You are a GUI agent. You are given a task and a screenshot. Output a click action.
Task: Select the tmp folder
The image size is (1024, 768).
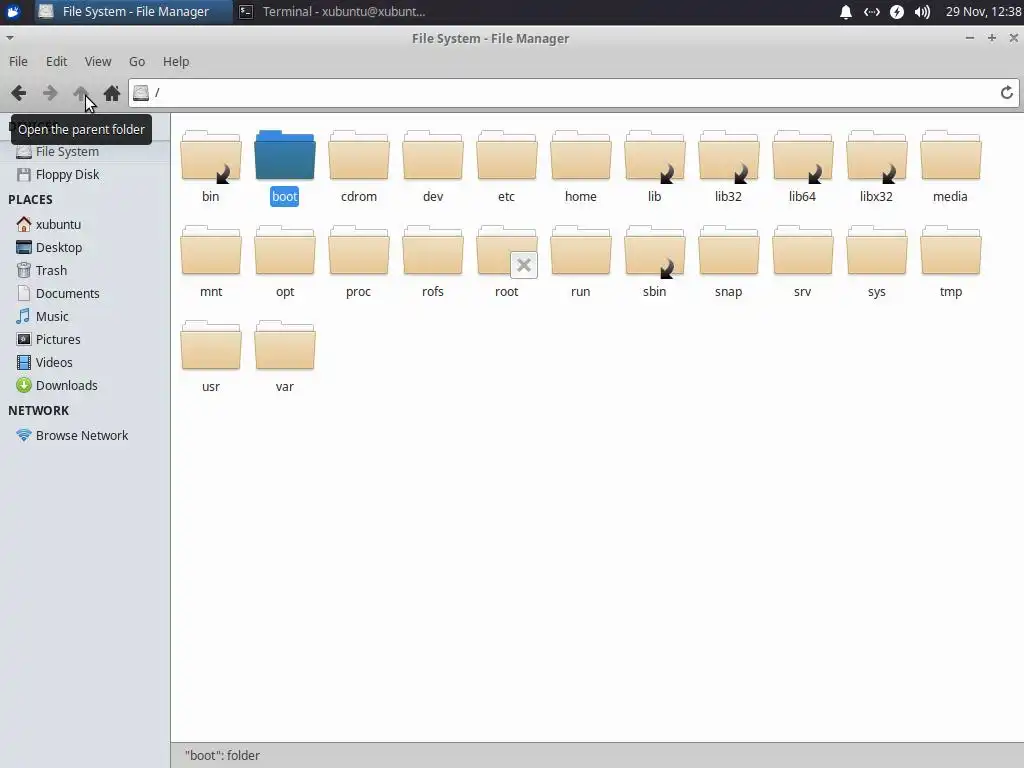click(x=950, y=251)
